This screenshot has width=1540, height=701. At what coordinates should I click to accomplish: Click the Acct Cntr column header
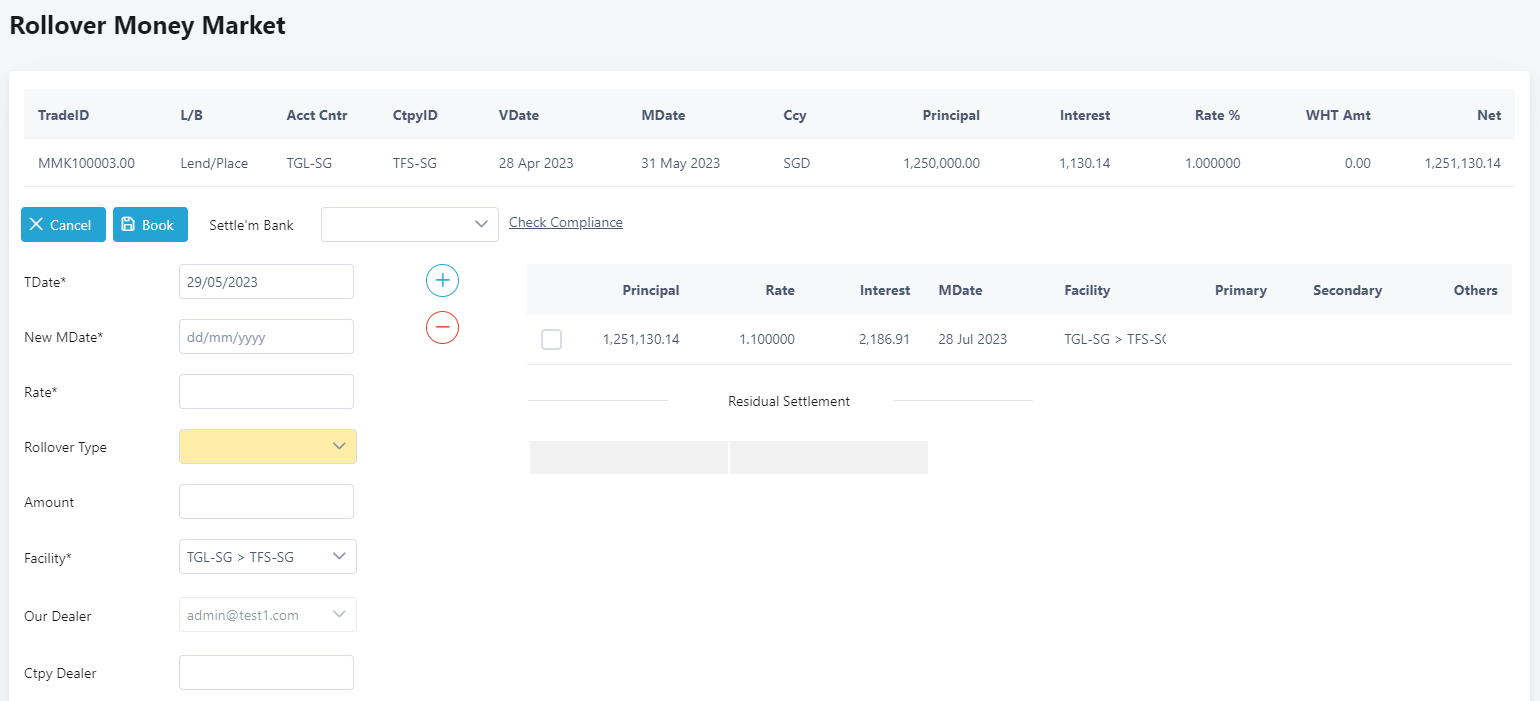click(x=317, y=115)
